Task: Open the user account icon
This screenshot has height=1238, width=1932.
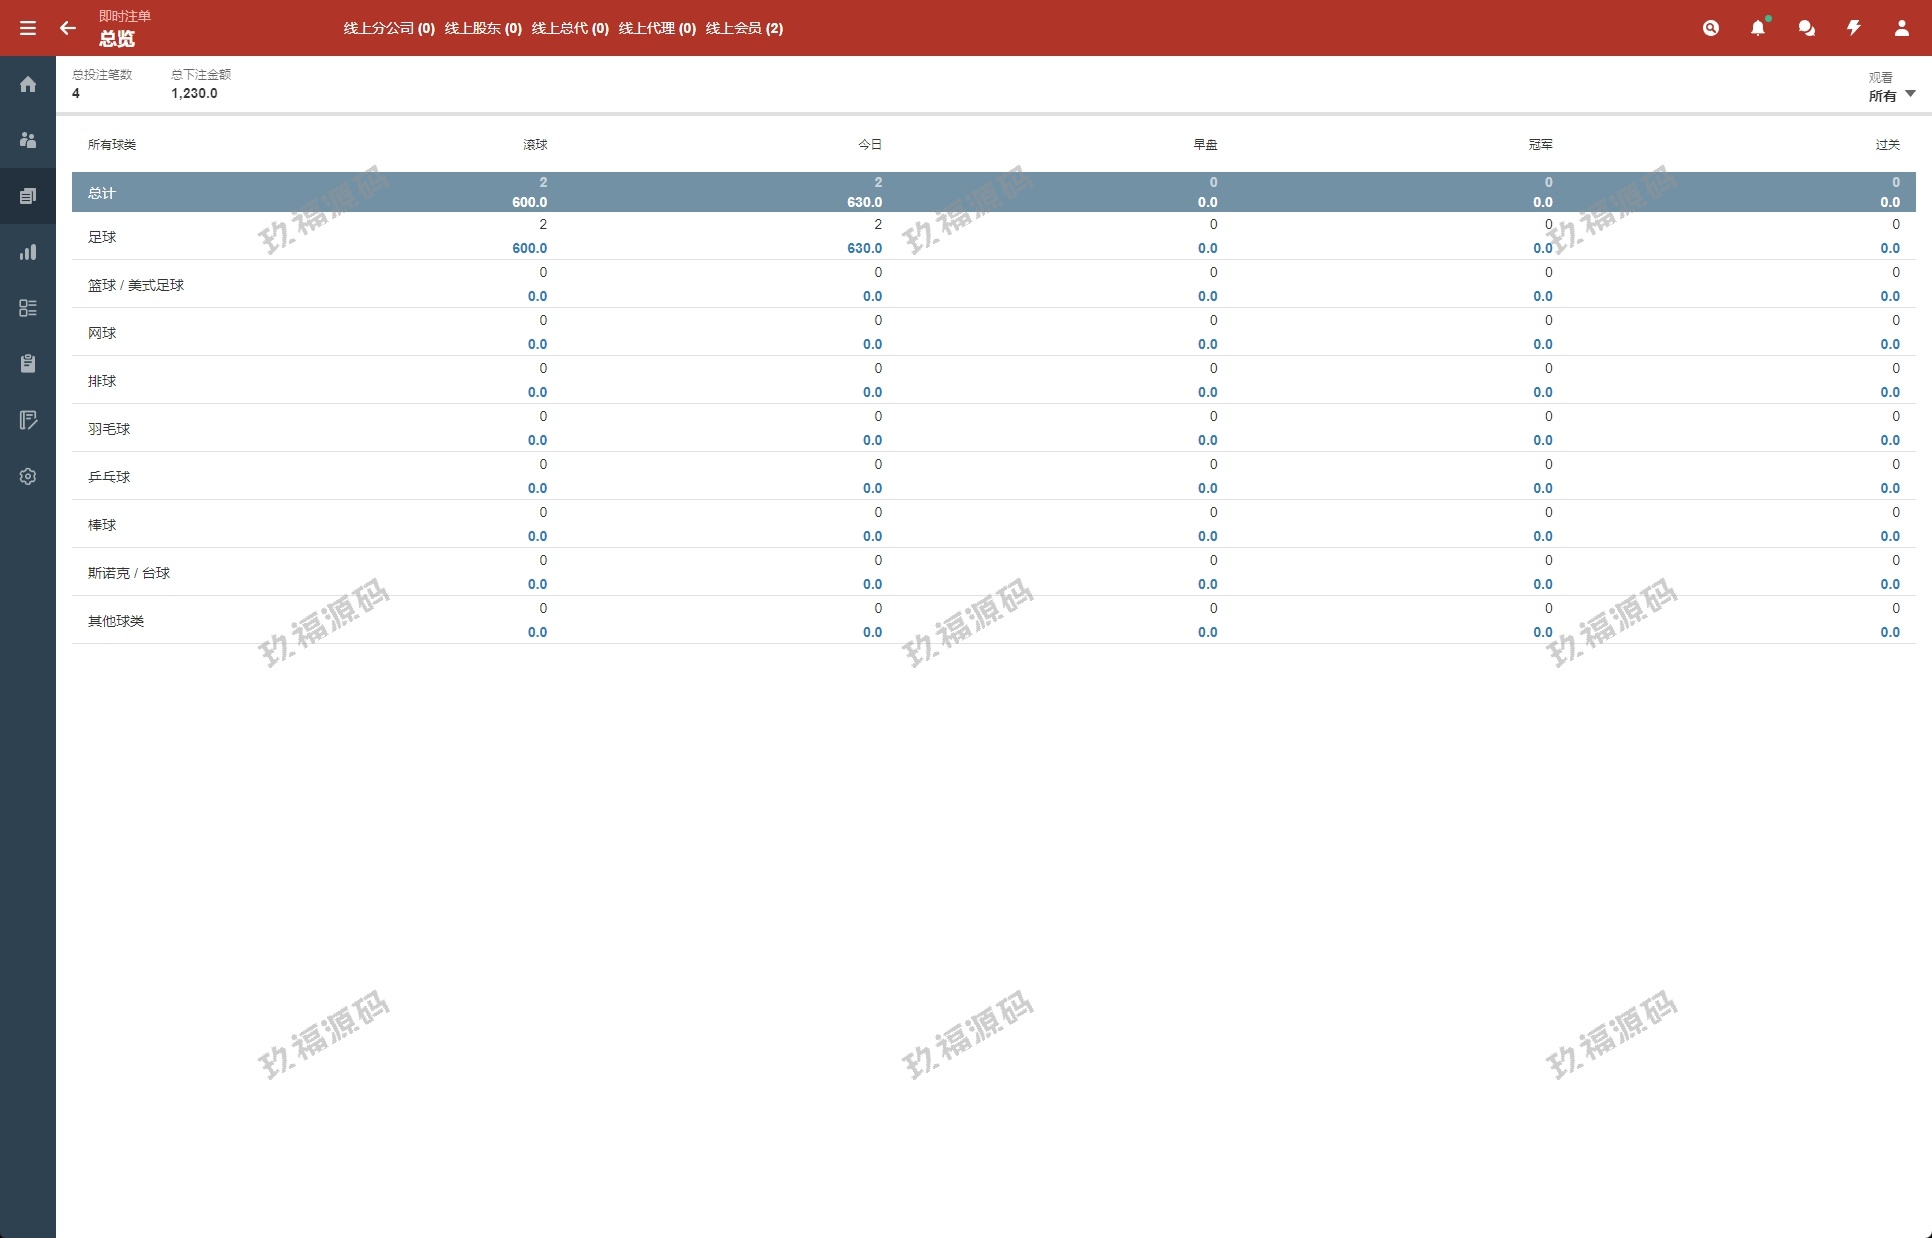Action: point(1901,28)
